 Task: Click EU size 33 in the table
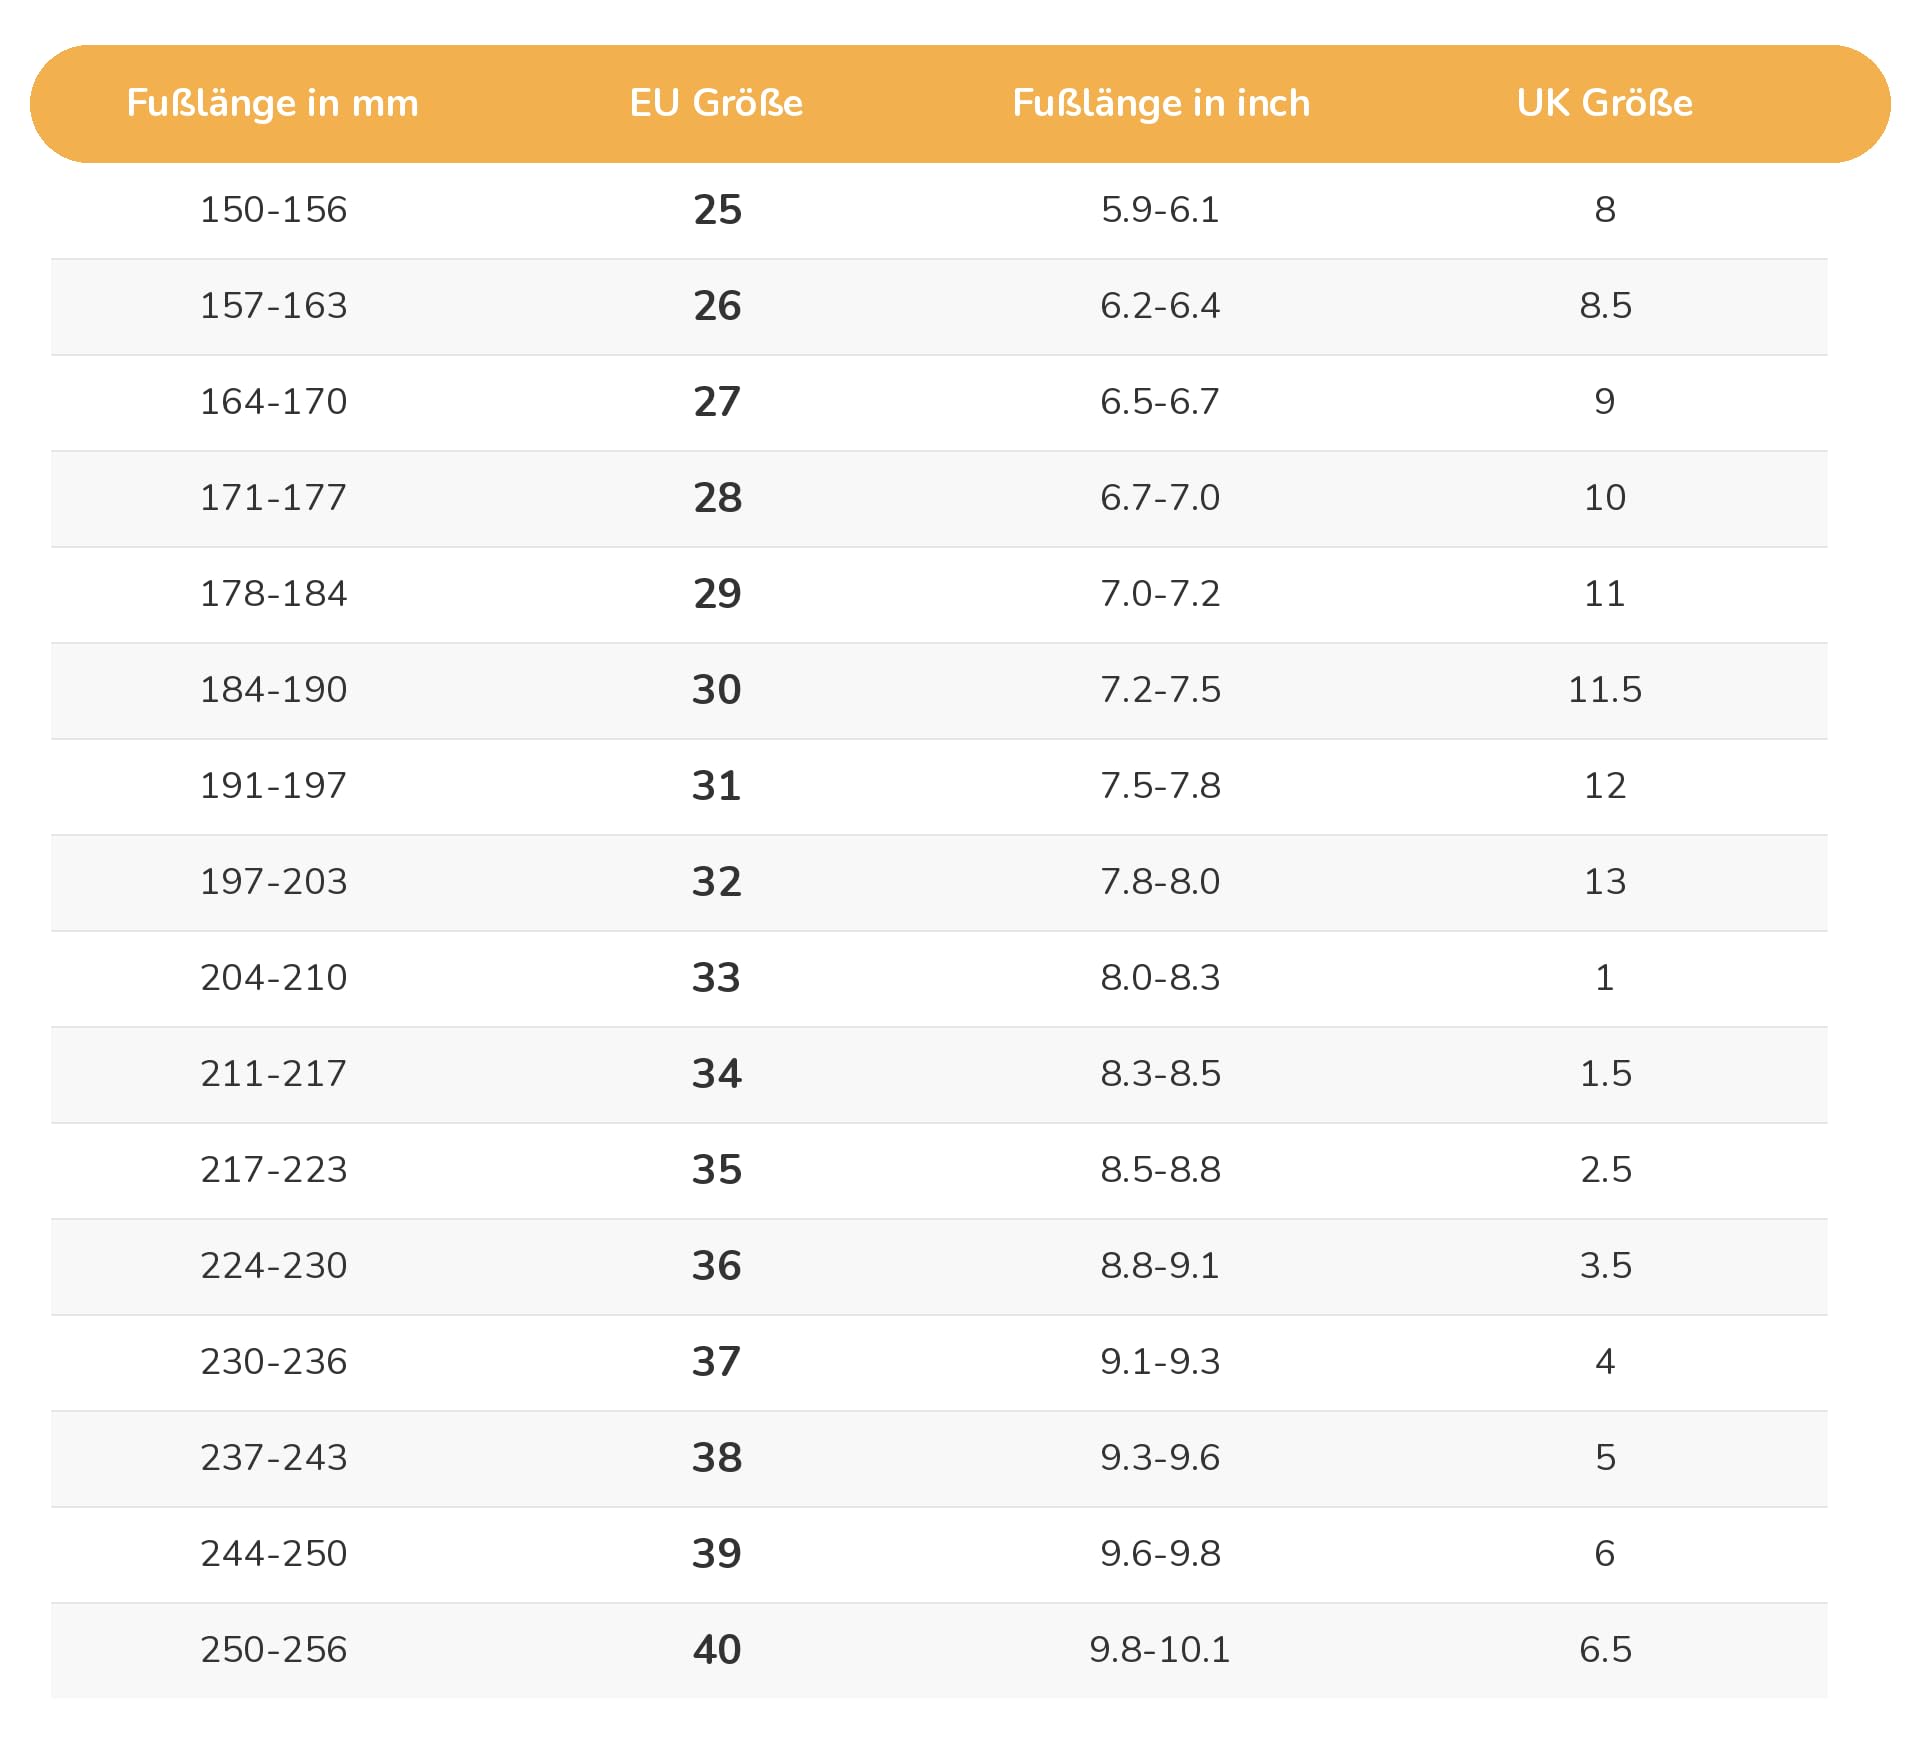(717, 978)
